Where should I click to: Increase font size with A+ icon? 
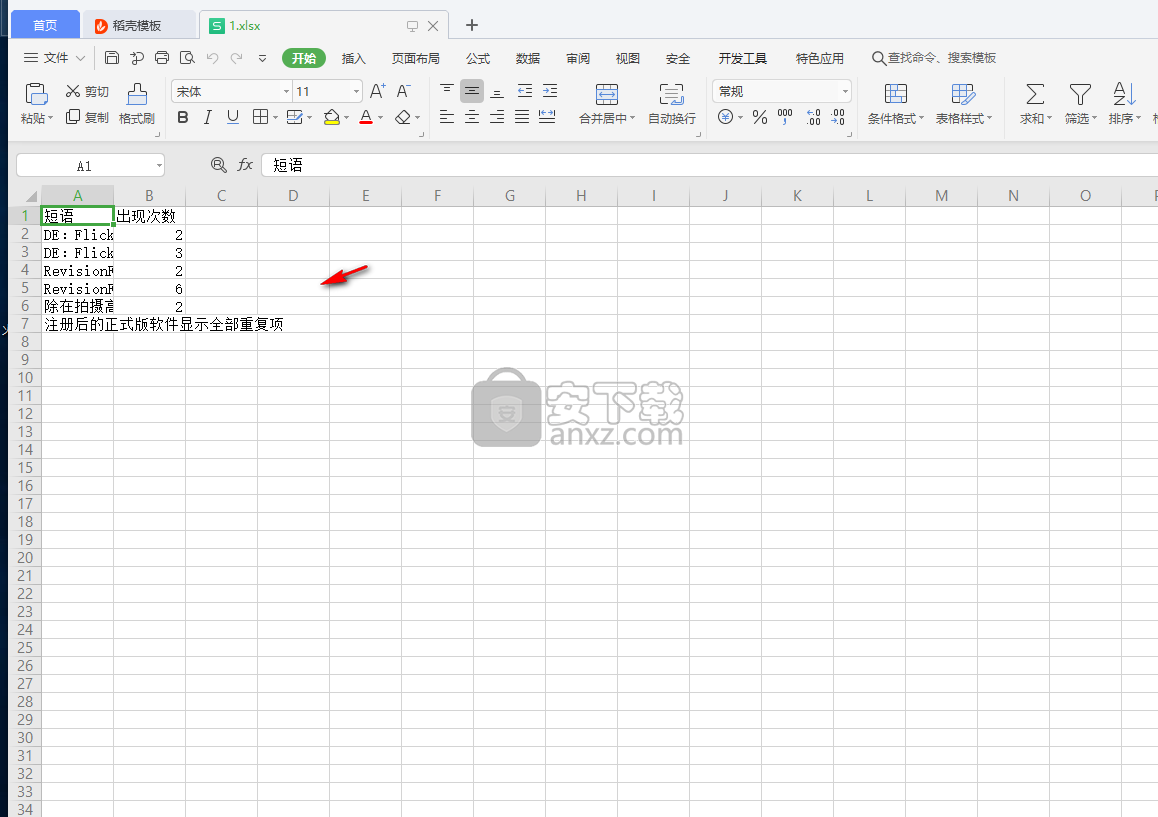[x=377, y=91]
